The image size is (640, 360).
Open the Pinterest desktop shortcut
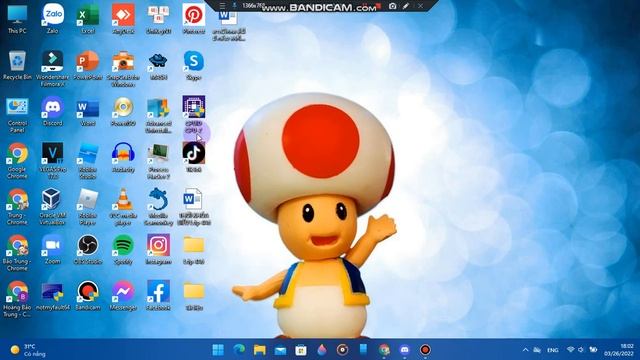[194, 19]
